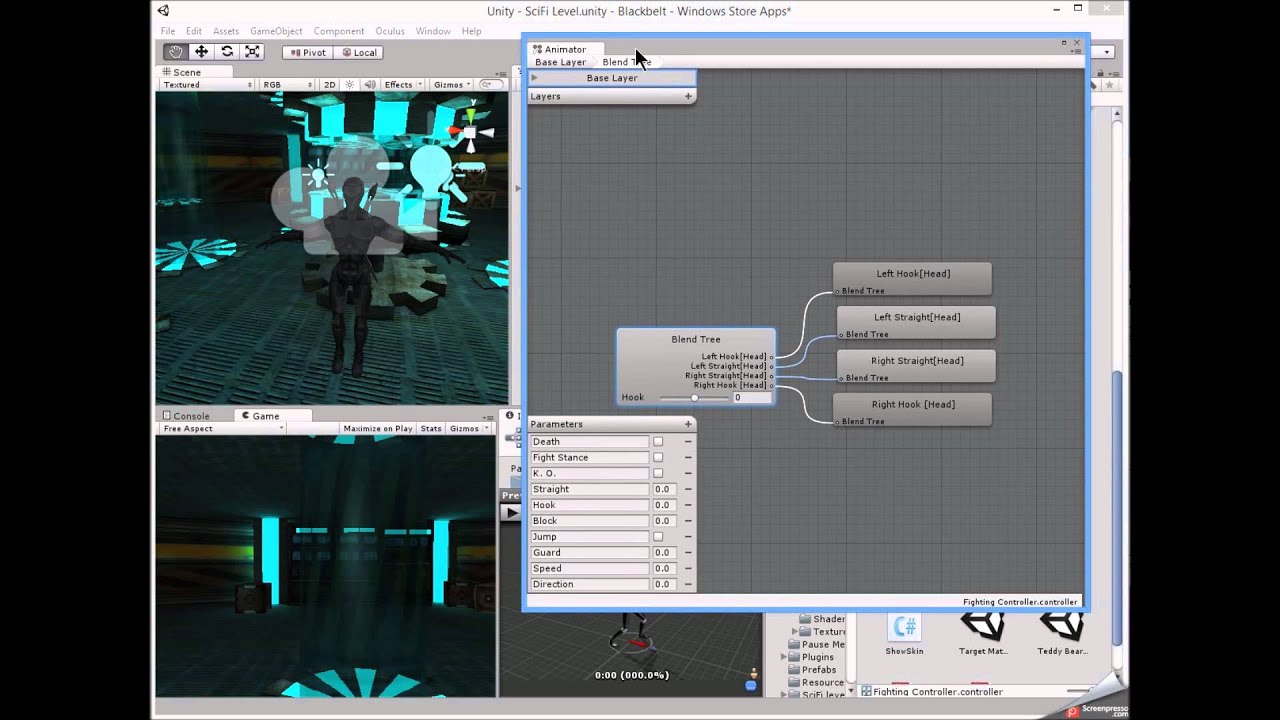Image resolution: width=1280 pixels, height=720 pixels.
Task: Remove the Direction parameter with its minus icon
Action: pos(688,584)
